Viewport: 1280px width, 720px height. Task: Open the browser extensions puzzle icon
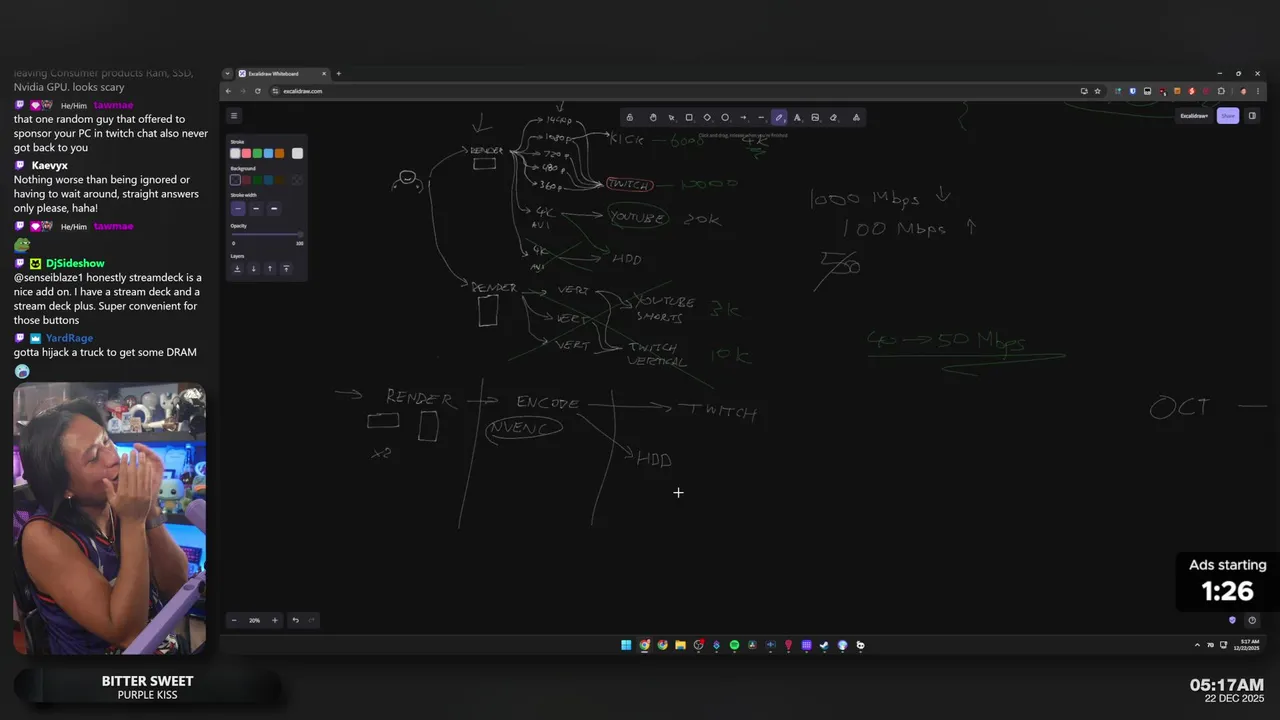pos(1221,91)
